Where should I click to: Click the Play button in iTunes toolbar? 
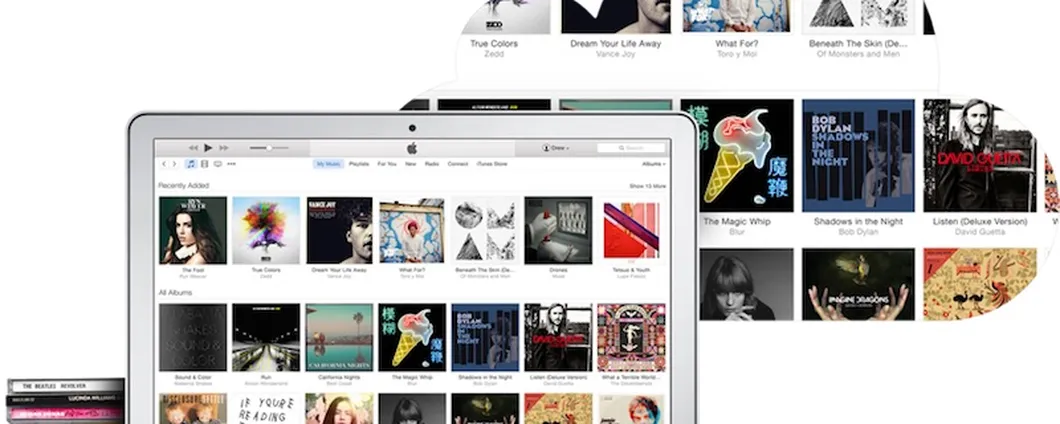(208, 147)
